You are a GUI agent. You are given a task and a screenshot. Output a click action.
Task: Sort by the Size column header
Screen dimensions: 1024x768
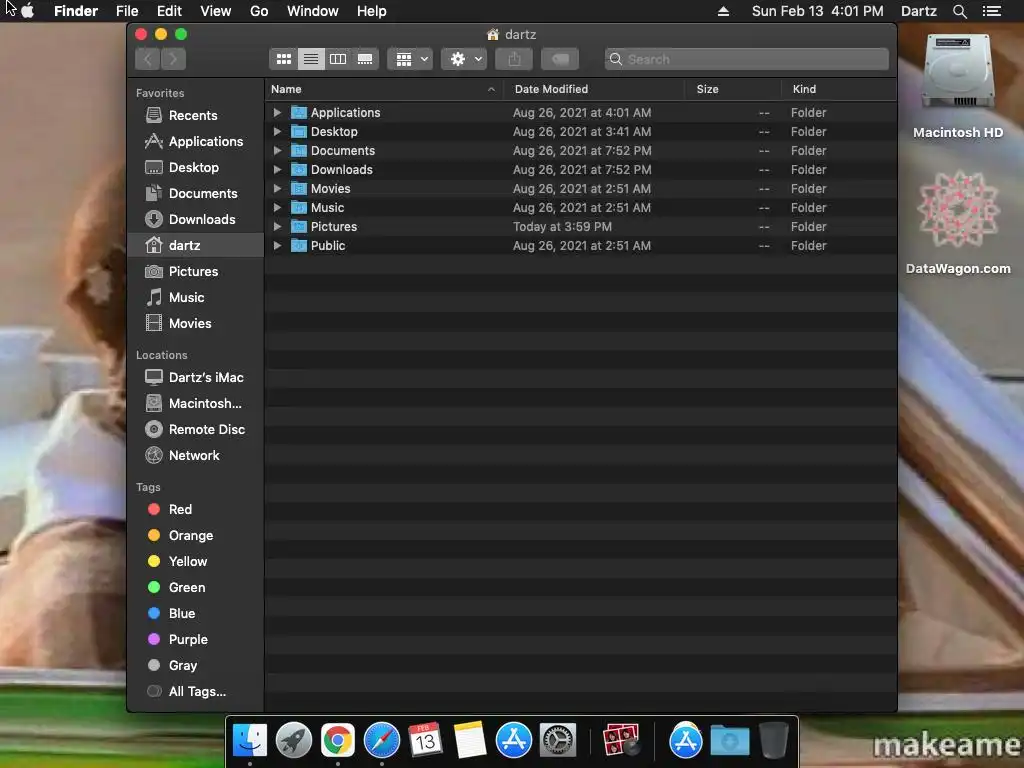click(x=733, y=89)
